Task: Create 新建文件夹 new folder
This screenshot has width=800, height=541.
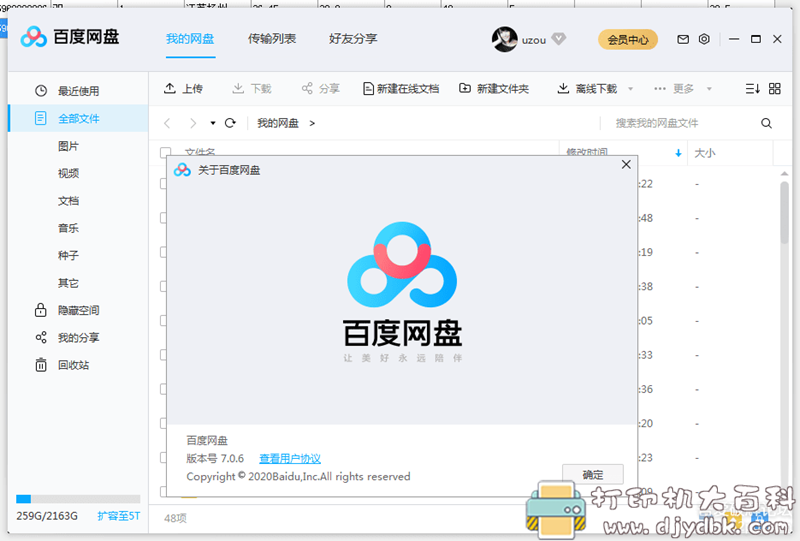Action: click(x=494, y=89)
